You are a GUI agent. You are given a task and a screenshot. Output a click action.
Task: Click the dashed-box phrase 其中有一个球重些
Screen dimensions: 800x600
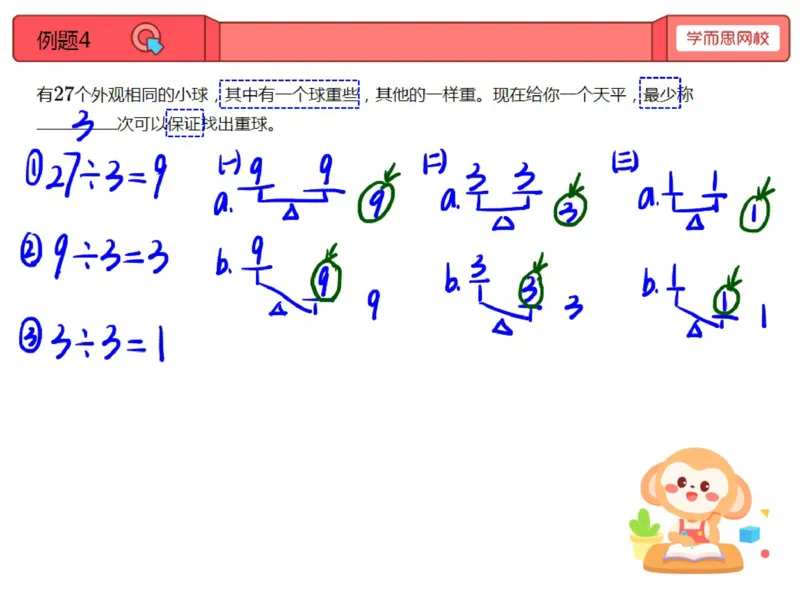(290, 94)
